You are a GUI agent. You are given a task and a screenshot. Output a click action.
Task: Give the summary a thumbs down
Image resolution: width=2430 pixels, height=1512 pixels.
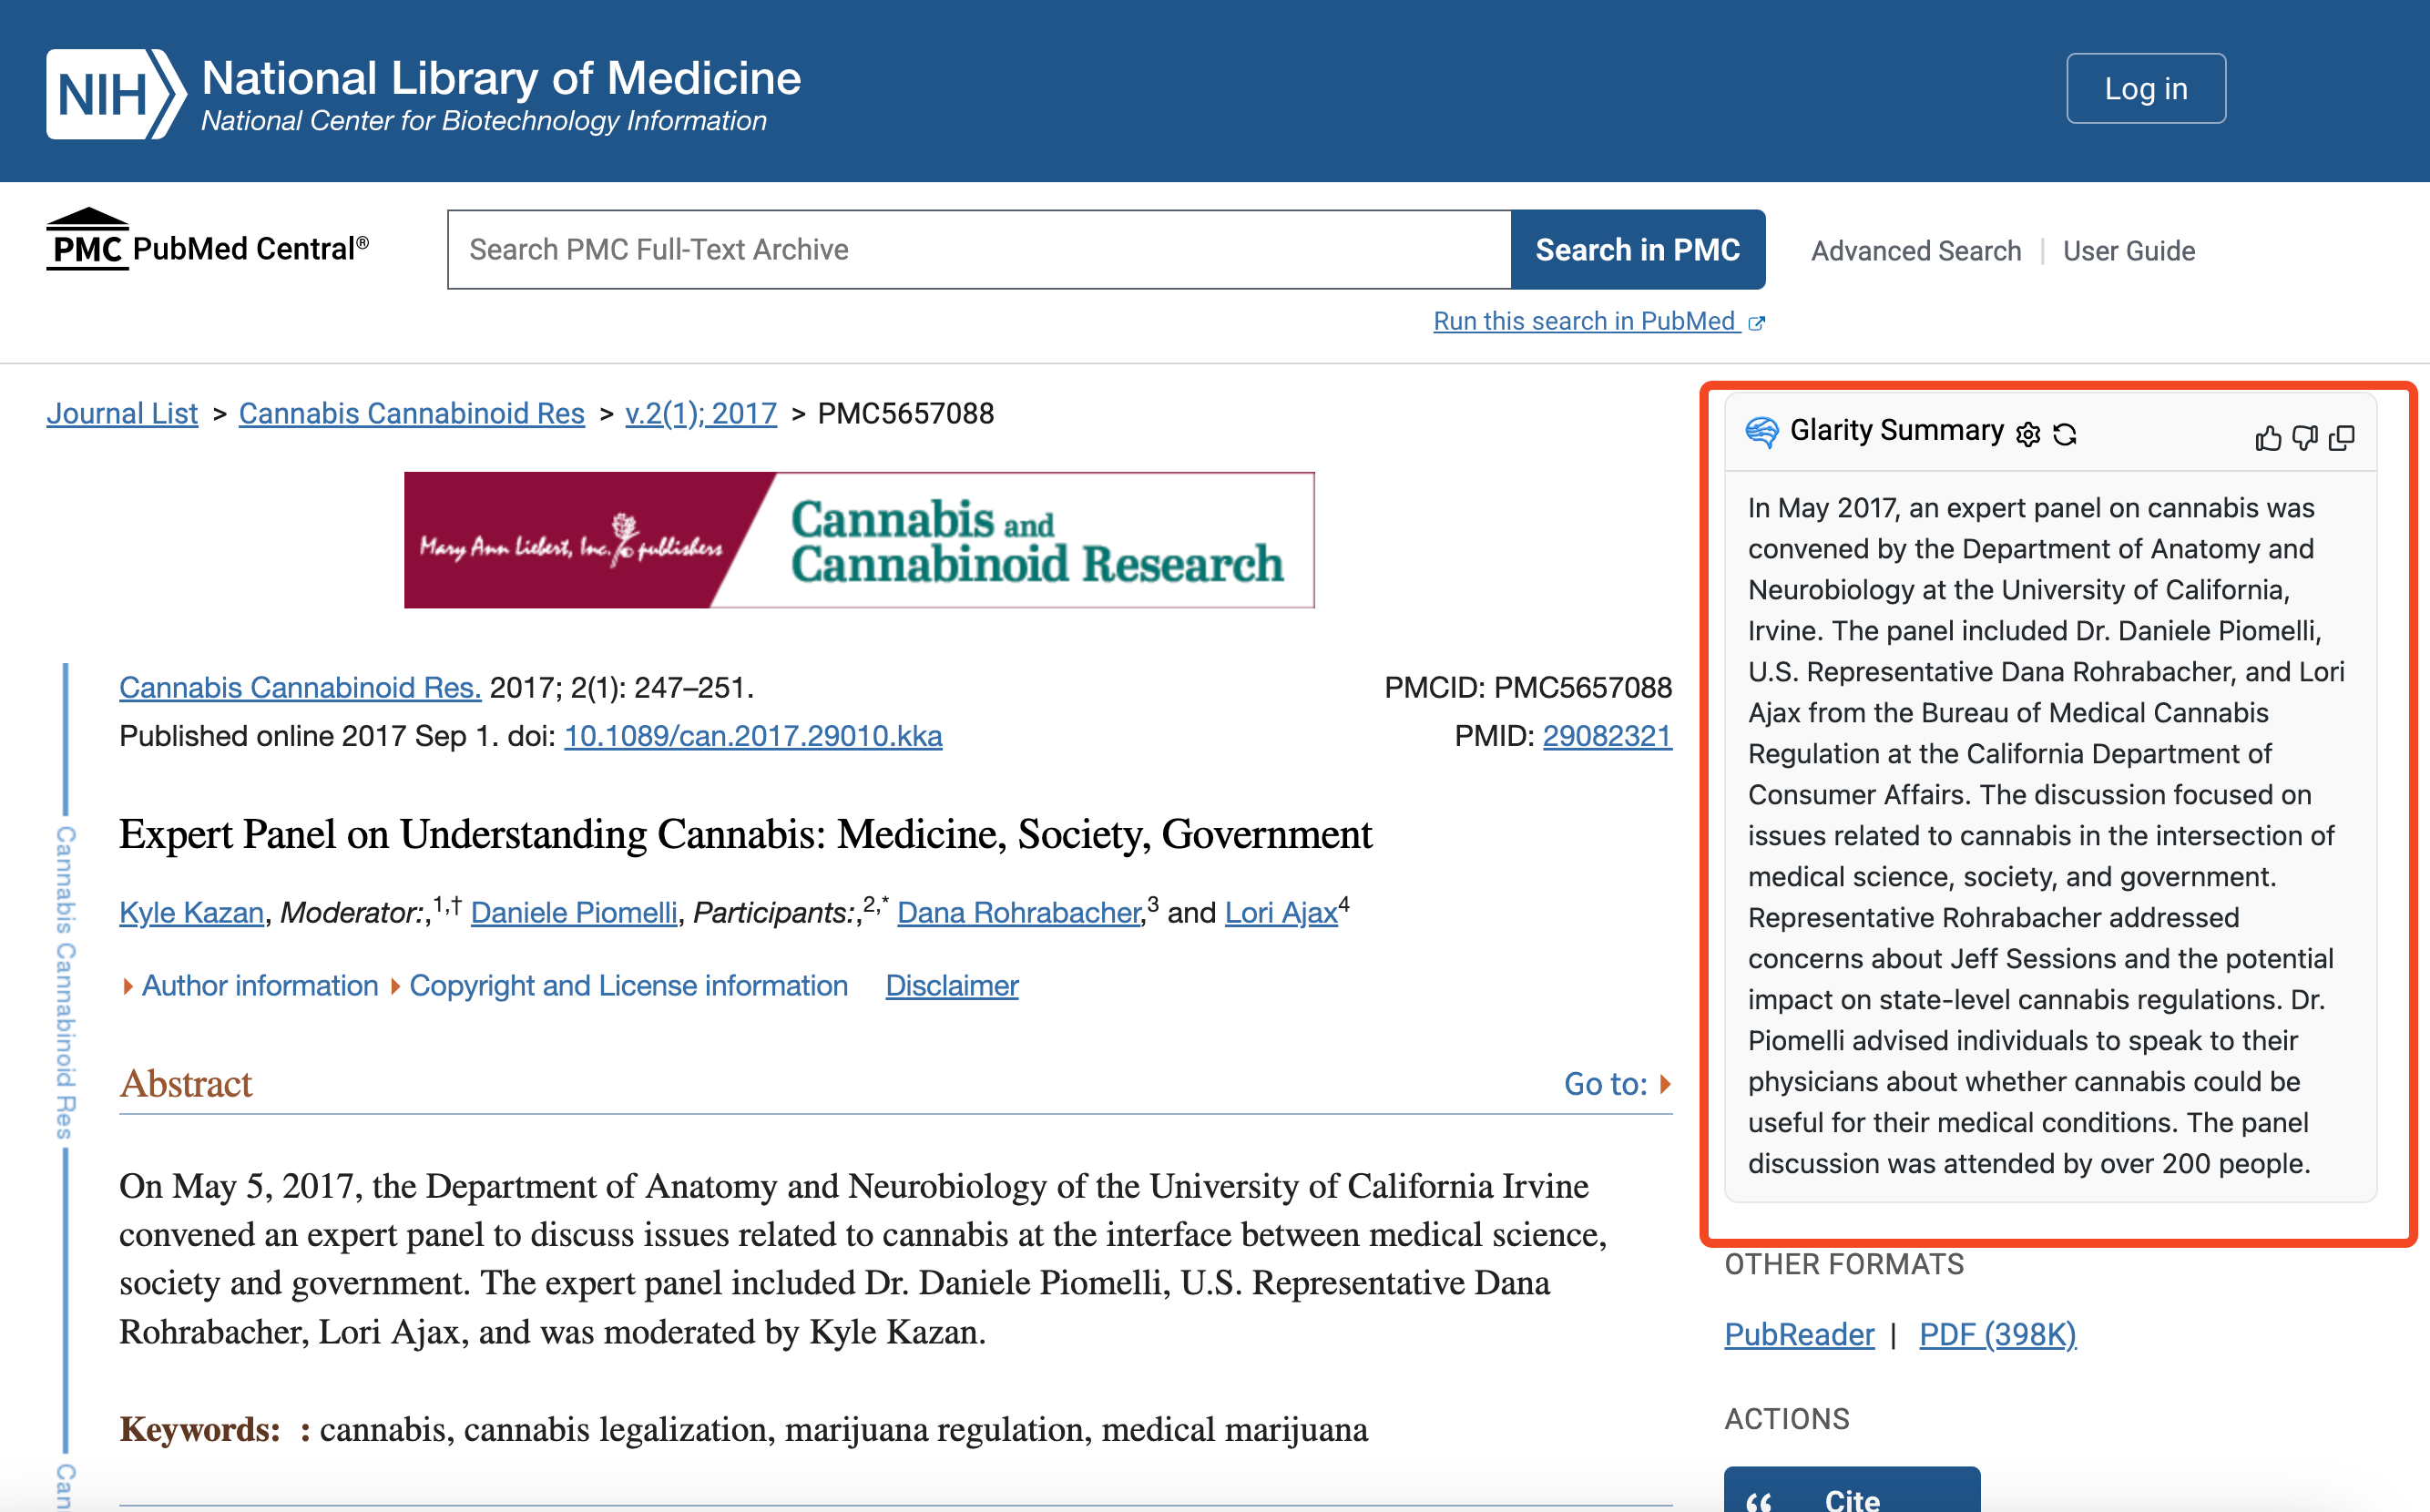point(2305,438)
